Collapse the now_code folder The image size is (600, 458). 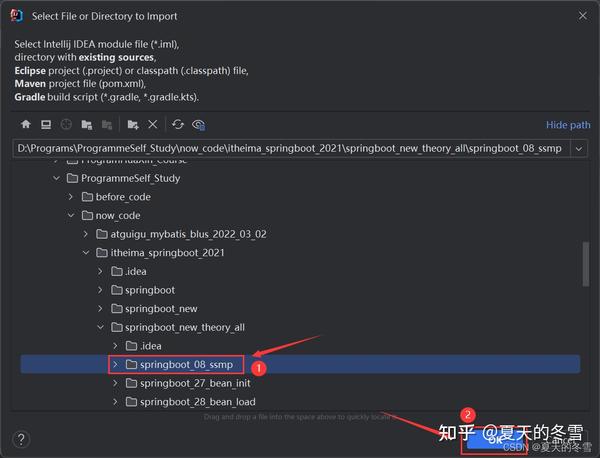pos(71,215)
